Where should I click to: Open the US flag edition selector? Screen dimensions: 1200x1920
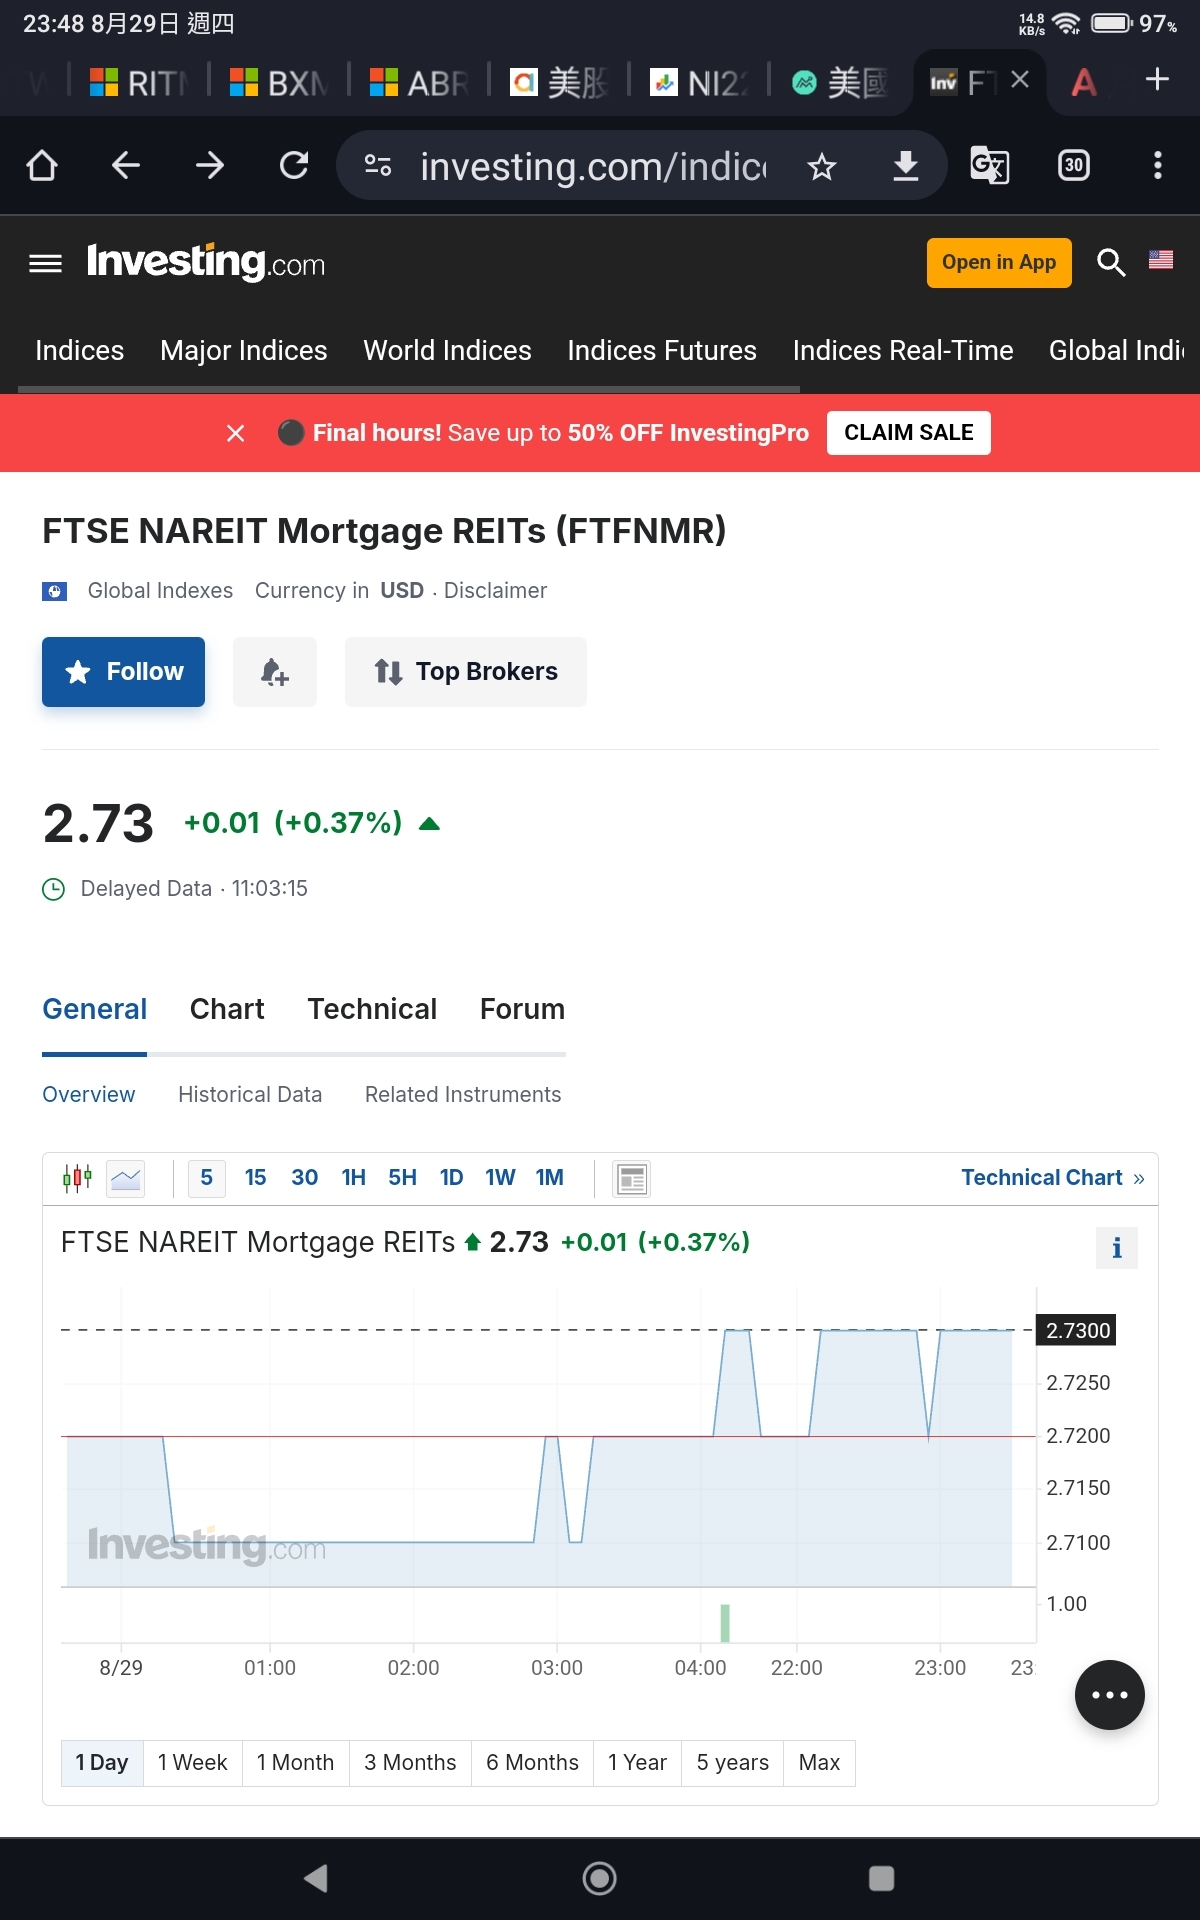coord(1161,260)
